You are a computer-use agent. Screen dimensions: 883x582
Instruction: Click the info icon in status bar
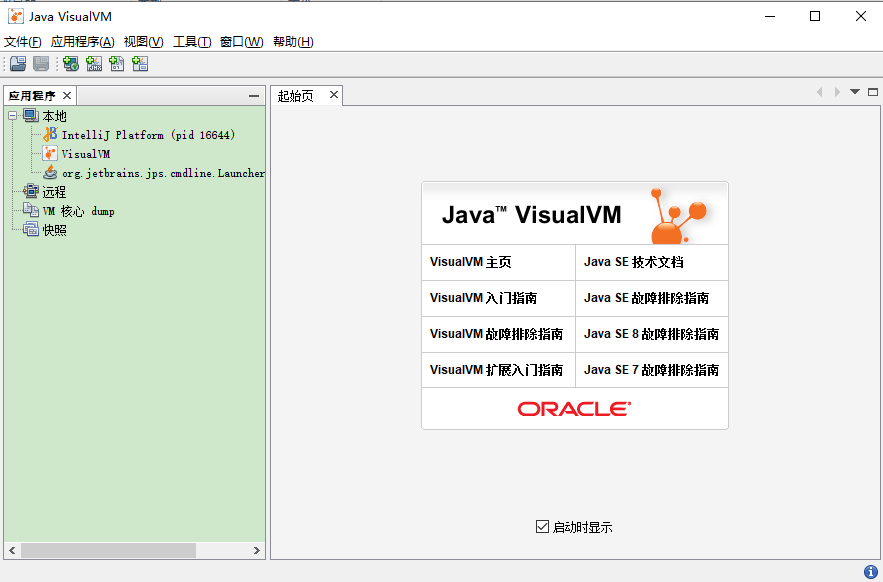point(871,572)
